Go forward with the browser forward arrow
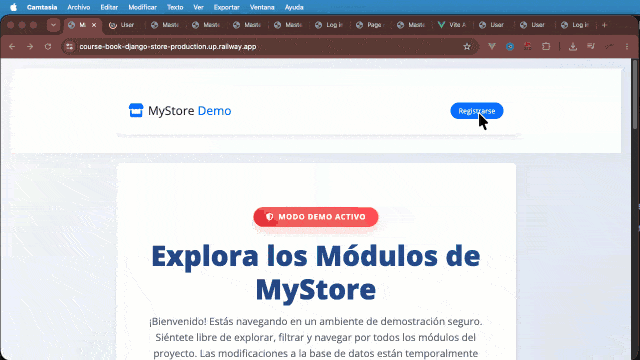Viewport: 640px width, 360px height. pos(30,47)
